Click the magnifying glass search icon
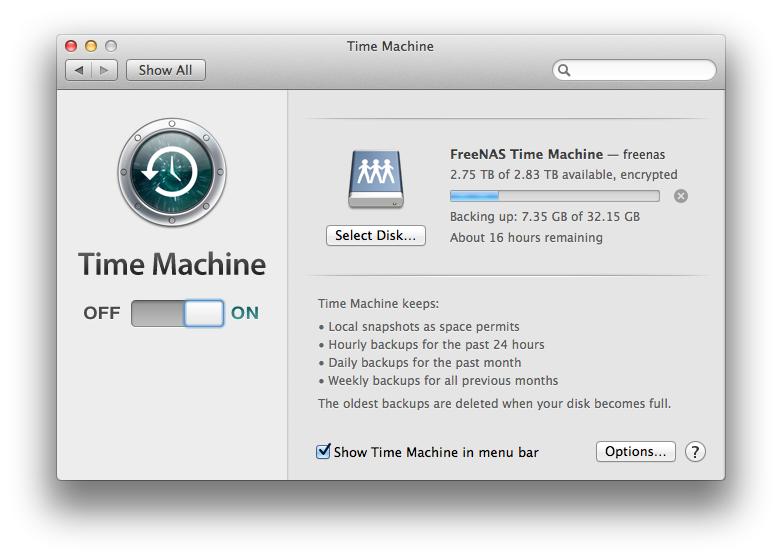The image size is (782, 559). 564,70
